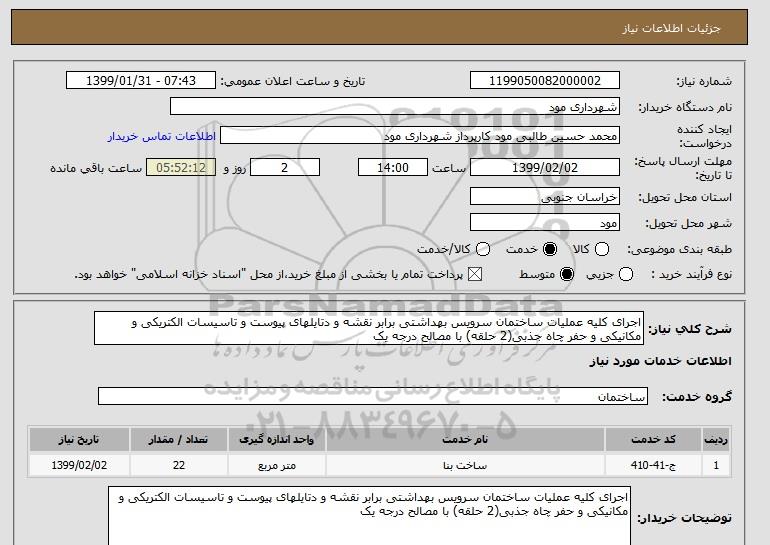Click the remaining time field 05:52:12
770x545 pixels.
coord(181,167)
